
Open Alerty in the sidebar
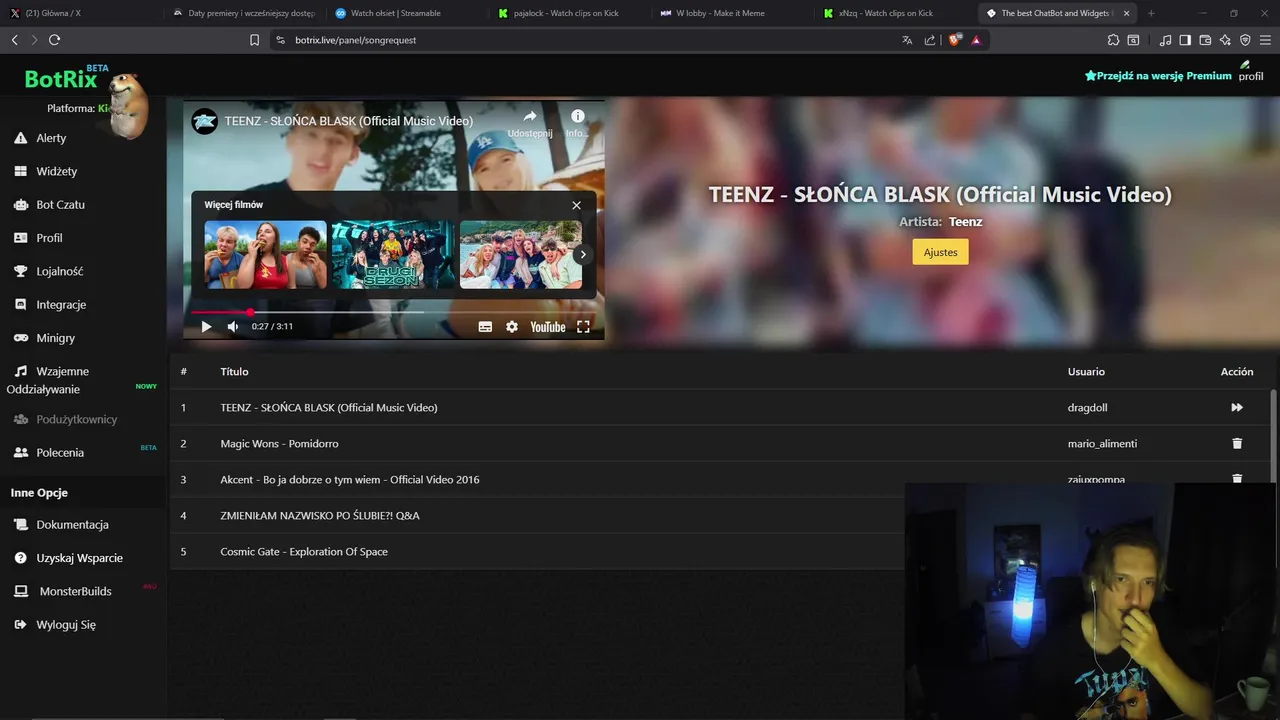tap(51, 138)
